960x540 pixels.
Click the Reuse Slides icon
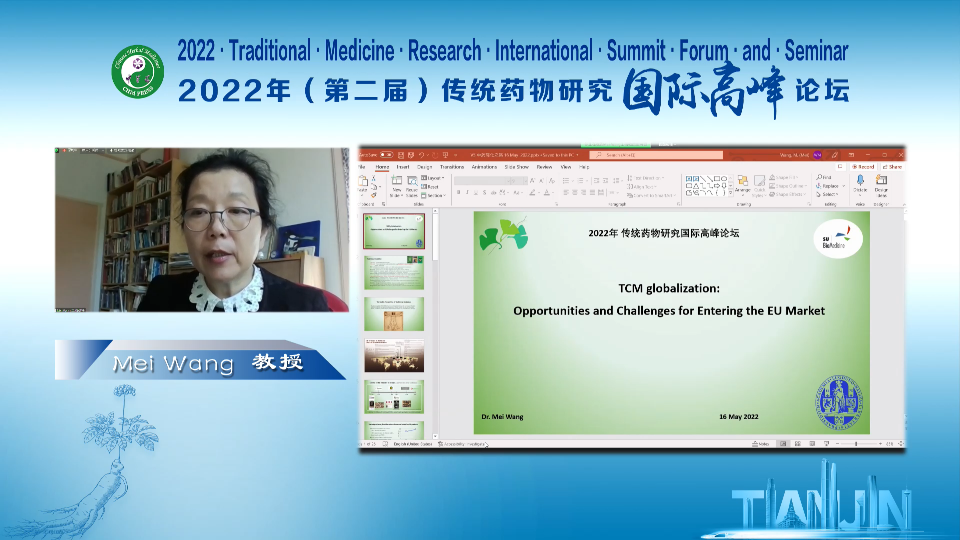(411, 186)
